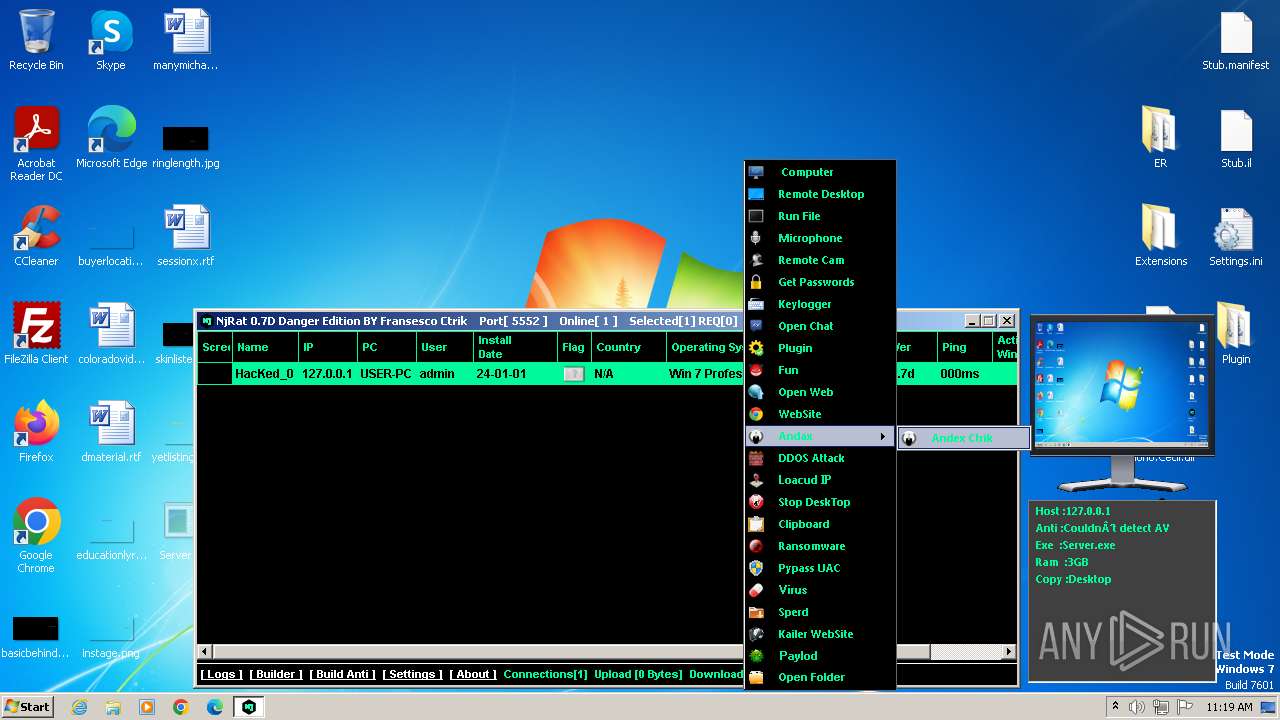Click Exe :Server.exe info line
The height and width of the screenshot is (720, 1280).
(1075, 545)
